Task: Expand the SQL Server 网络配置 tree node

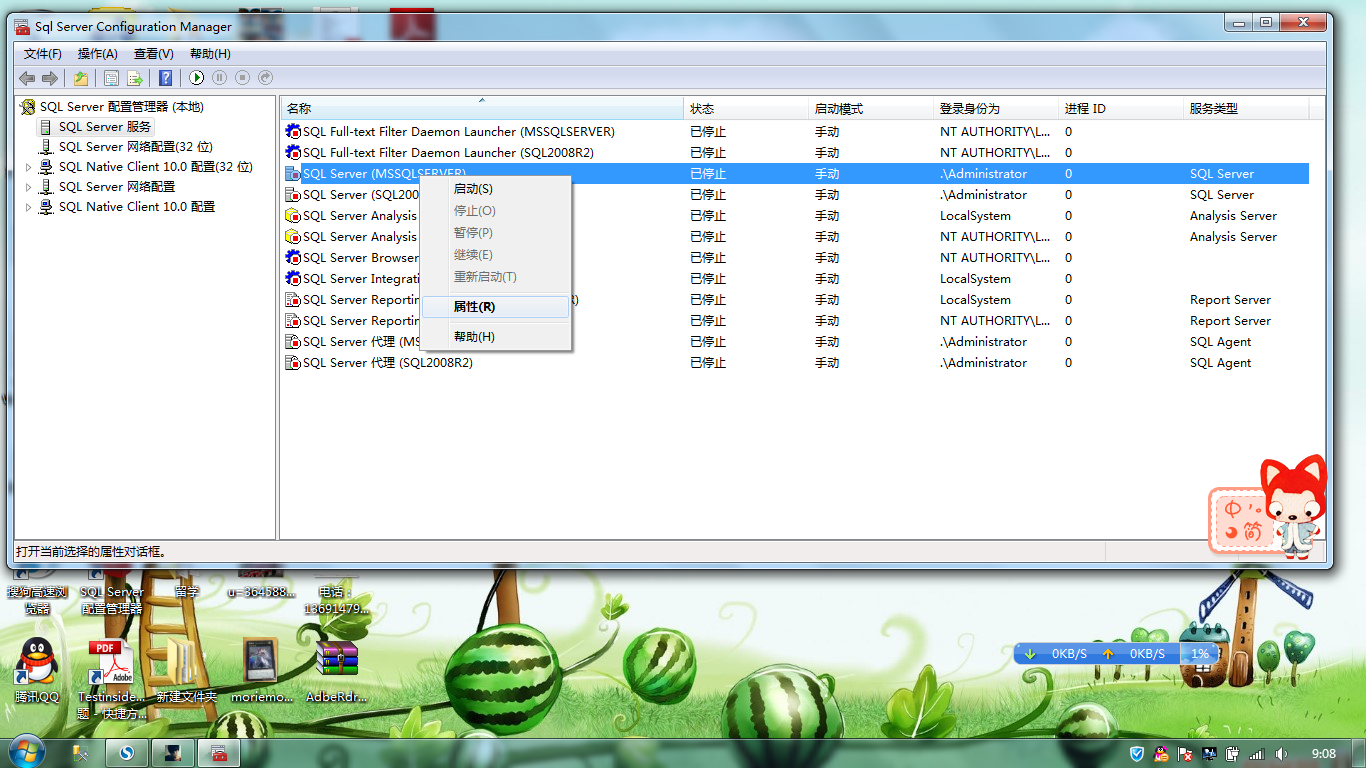Action: click(28, 187)
